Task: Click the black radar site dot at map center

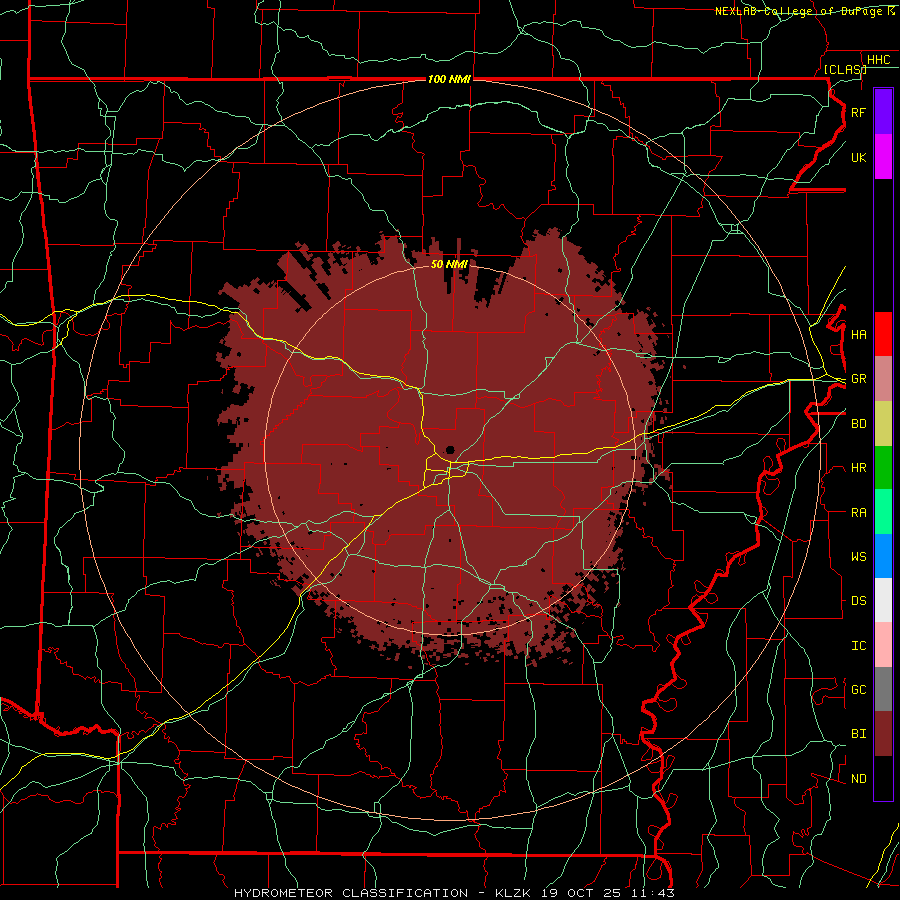Action: point(450,450)
